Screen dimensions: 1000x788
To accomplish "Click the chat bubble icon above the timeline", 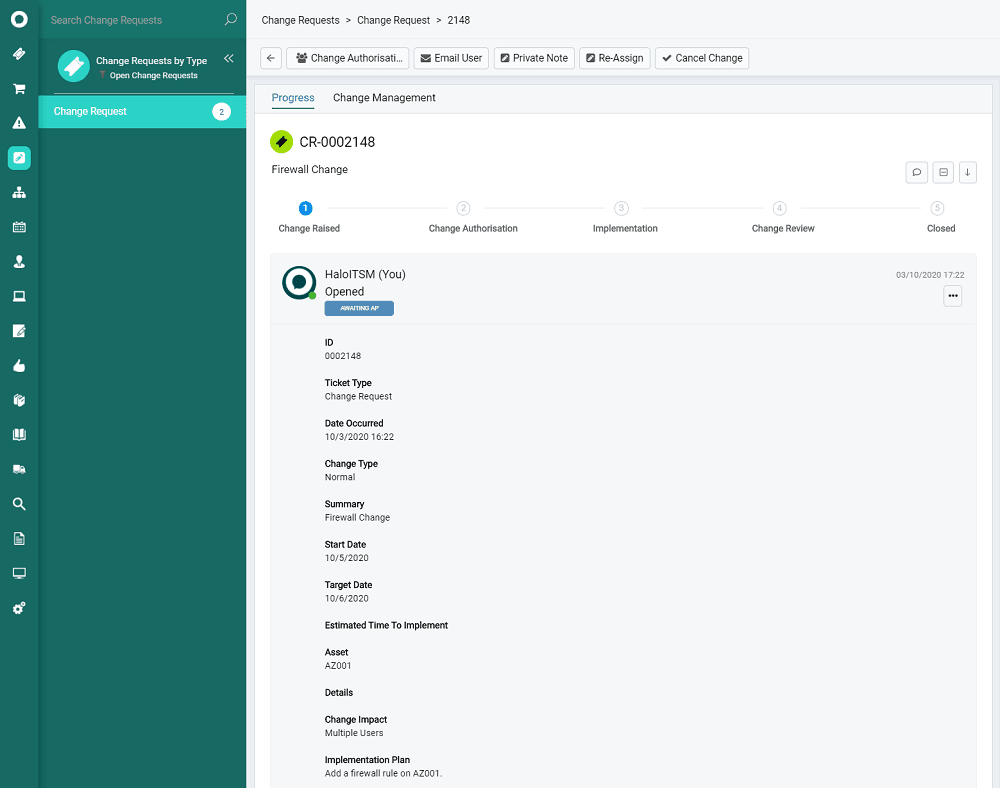I will pyautogui.click(x=917, y=172).
